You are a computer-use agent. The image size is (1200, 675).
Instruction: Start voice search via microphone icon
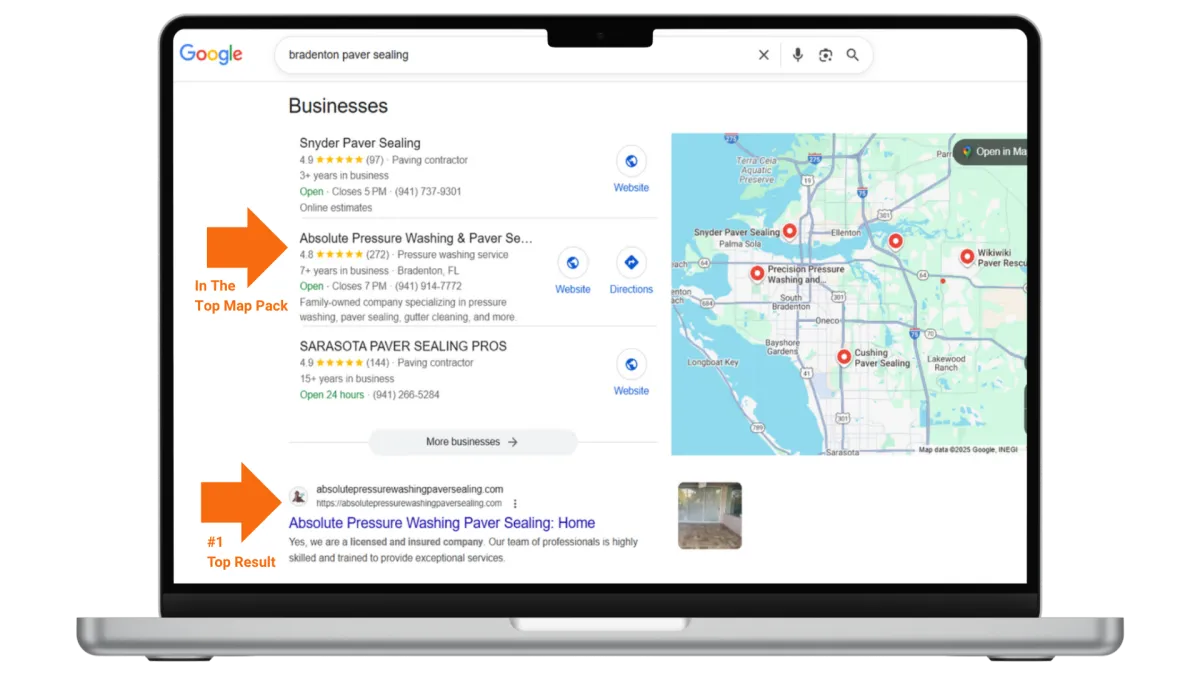(797, 55)
